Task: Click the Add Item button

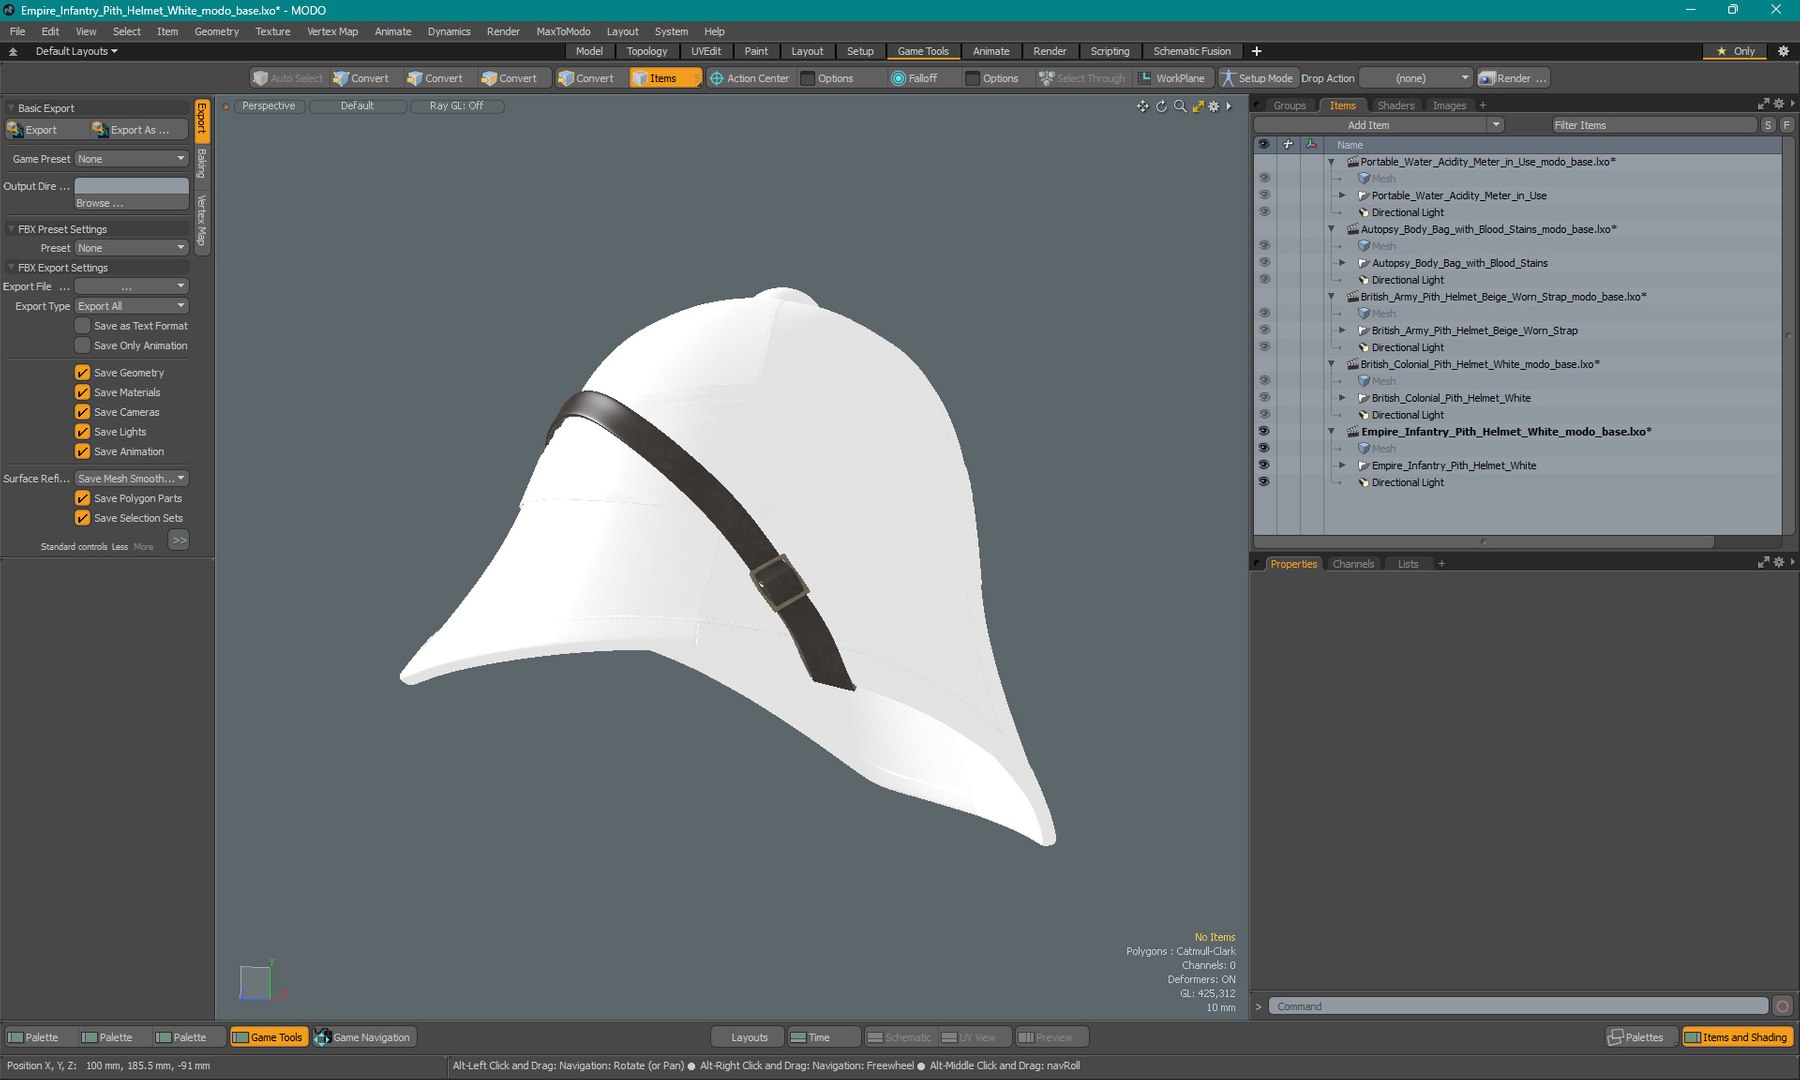Action: point(1369,125)
